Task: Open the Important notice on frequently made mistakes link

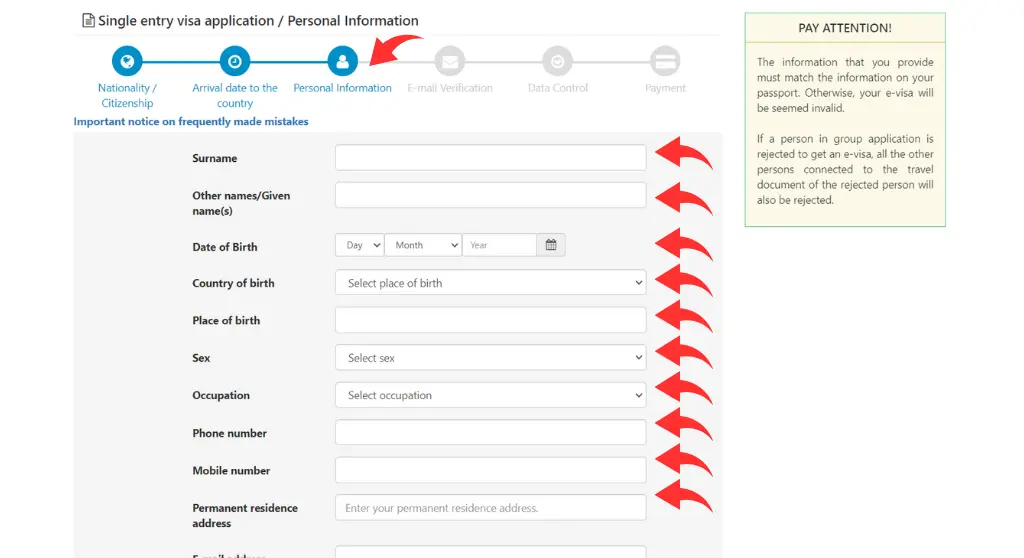Action: pos(191,122)
